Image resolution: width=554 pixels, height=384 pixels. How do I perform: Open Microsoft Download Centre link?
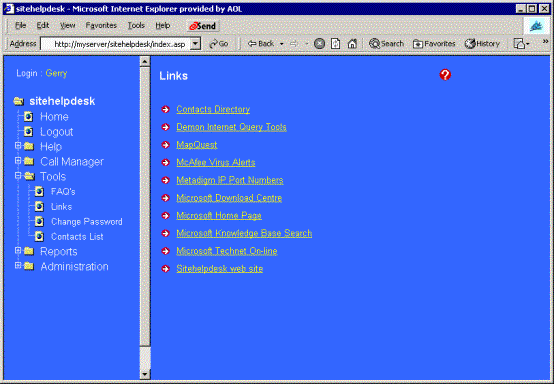(229, 198)
